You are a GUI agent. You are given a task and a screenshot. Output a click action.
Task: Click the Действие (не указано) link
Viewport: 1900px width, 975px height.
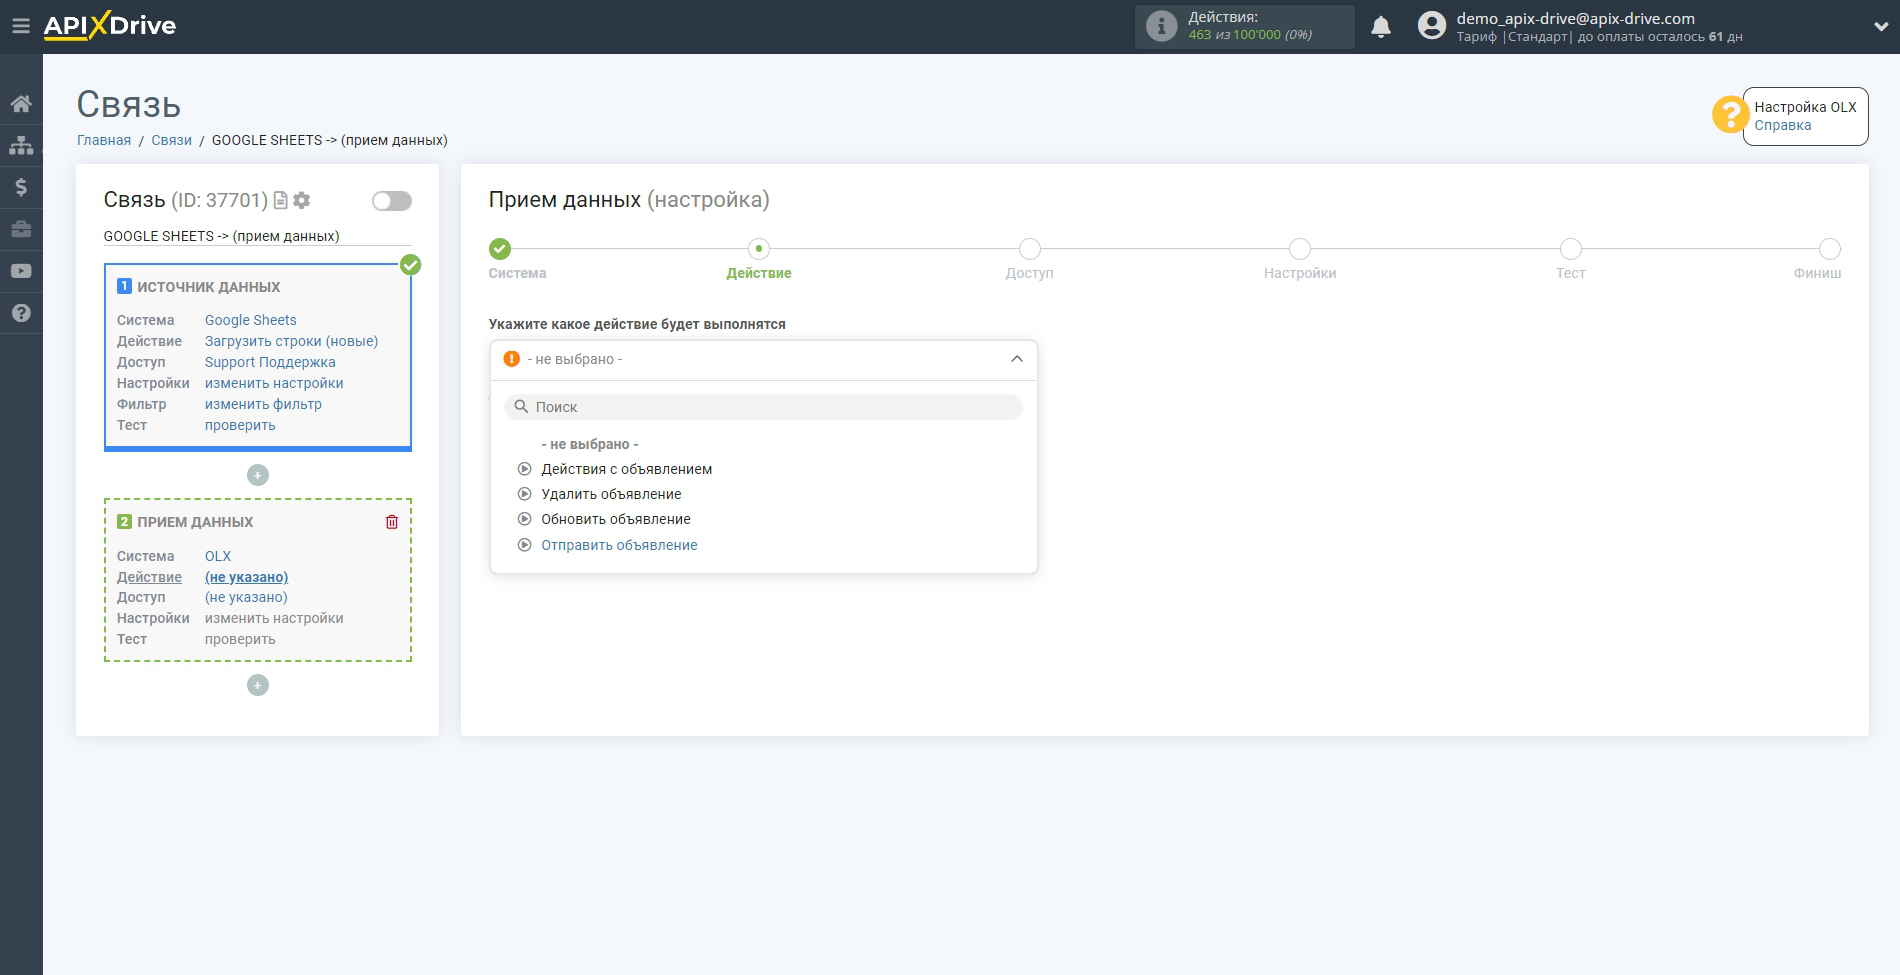[246, 577]
